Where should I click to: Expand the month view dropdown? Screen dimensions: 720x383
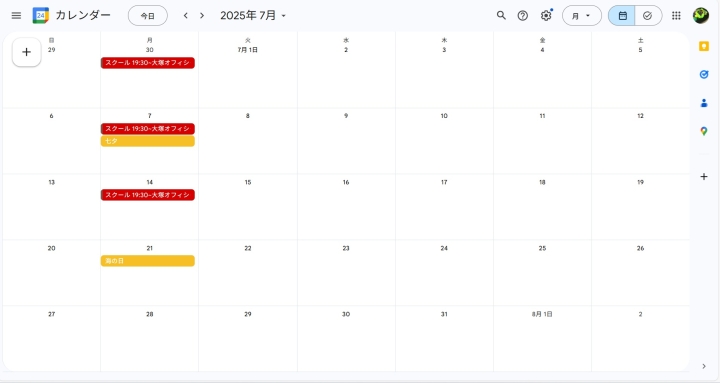582,16
